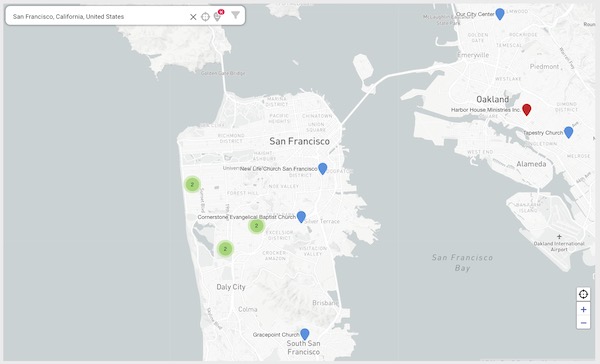Select the Gracepoint Church map pin
Viewport: 600px width, 364px height.
[305, 334]
